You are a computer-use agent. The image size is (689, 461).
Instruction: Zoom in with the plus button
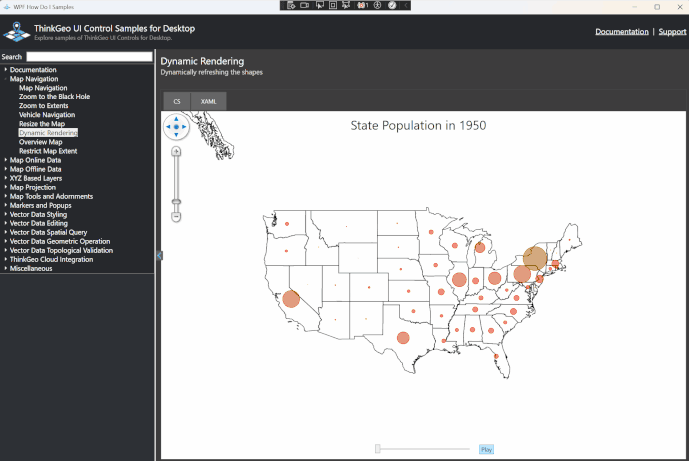pyautogui.click(x=176, y=152)
